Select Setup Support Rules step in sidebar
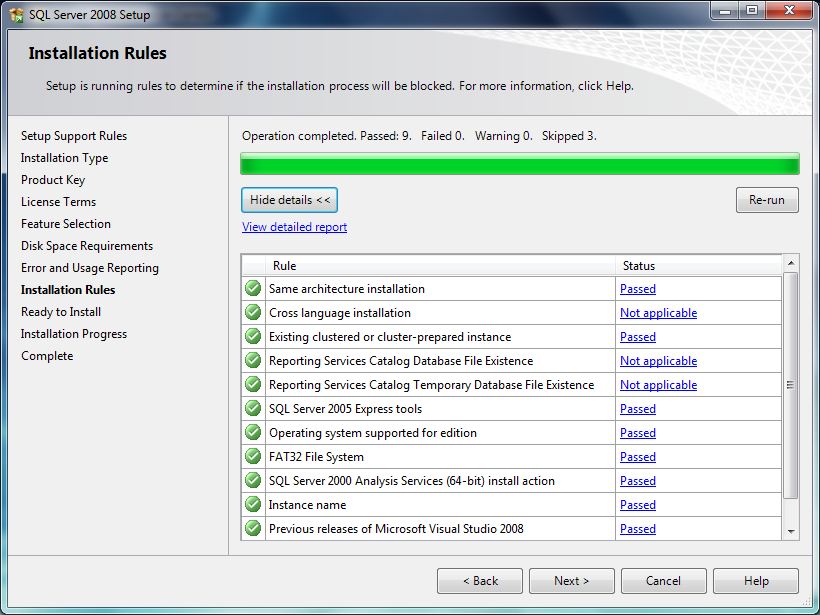 [x=74, y=136]
